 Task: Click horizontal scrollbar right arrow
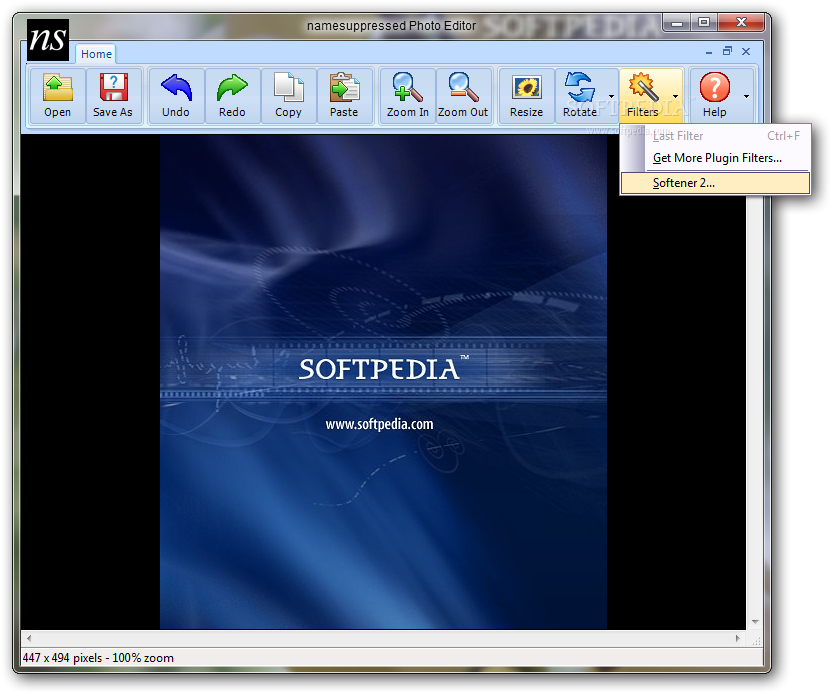click(738, 638)
